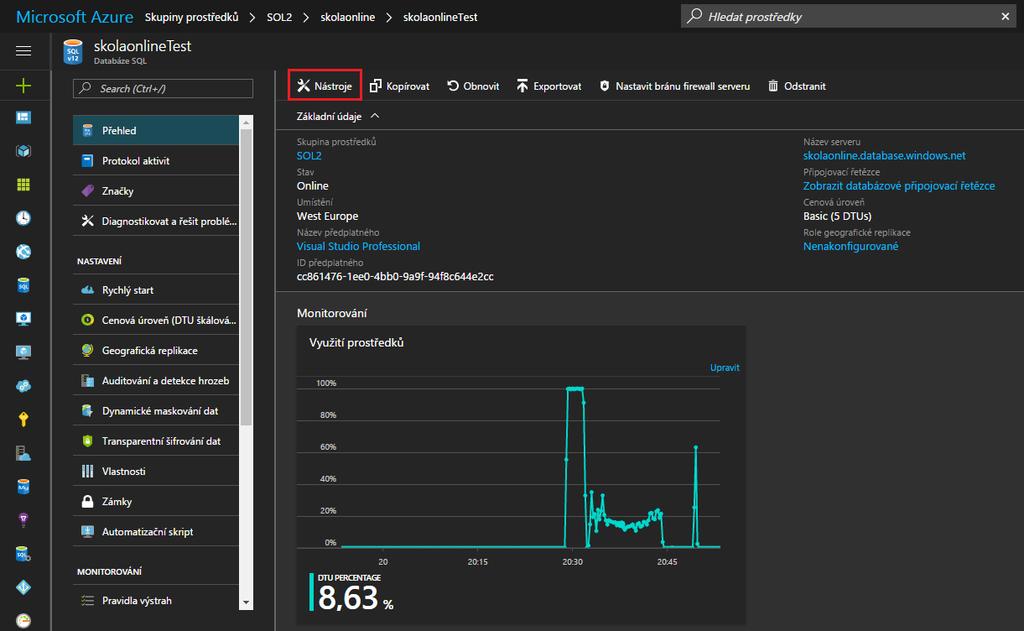Click the Nenakonfigurované geo-replication link

(x=850, y=246)
